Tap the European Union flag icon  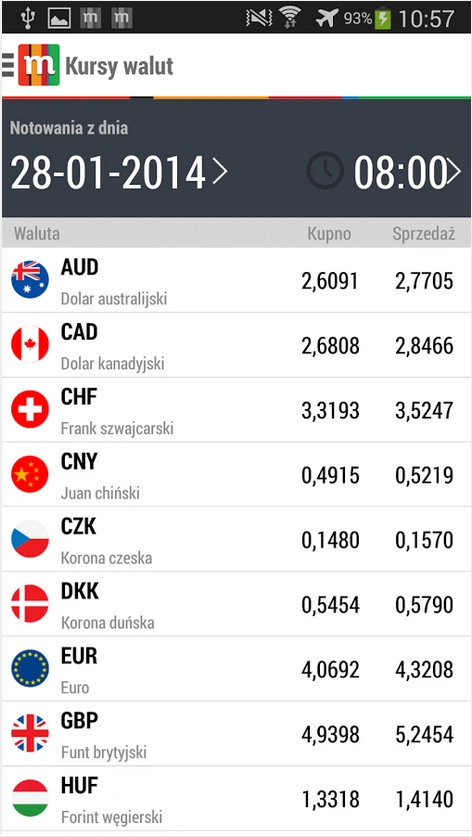tap(30, 668)
